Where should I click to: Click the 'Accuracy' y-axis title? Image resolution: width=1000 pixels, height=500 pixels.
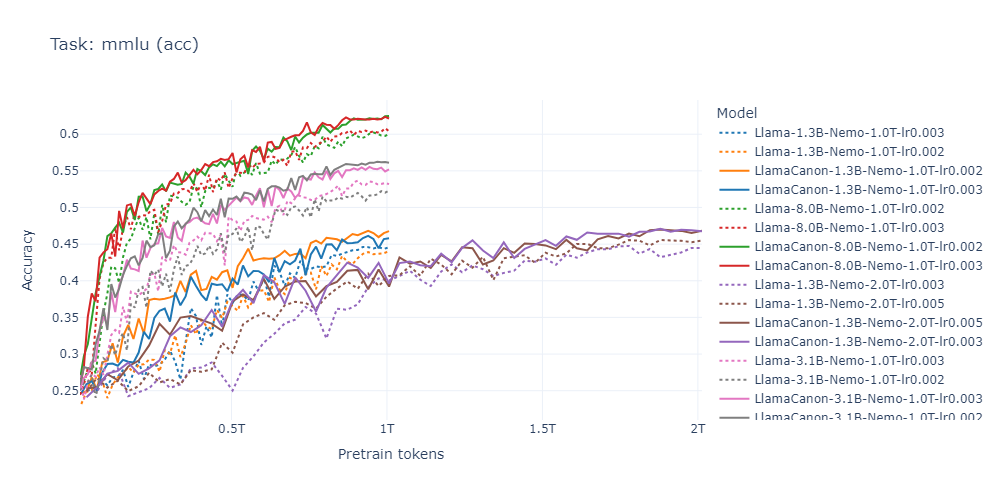coord(27,260)
